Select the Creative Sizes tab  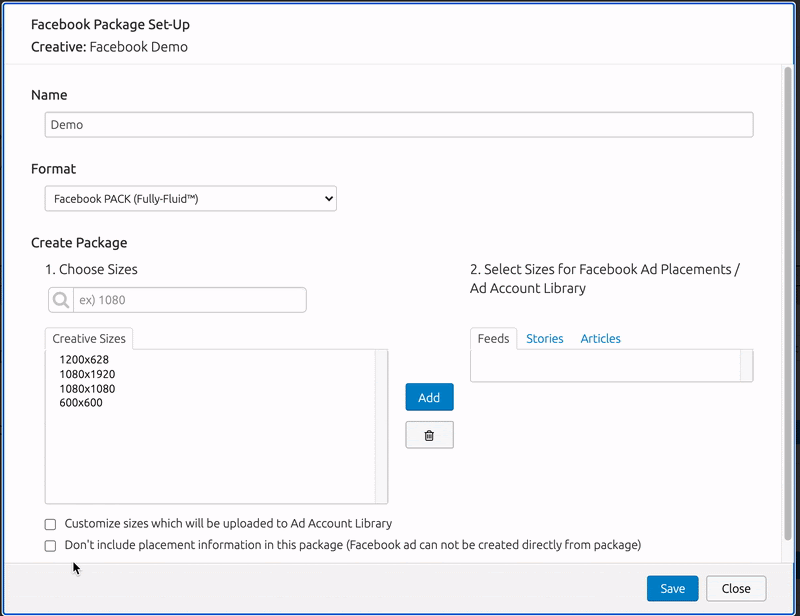(x=89, y=338)
